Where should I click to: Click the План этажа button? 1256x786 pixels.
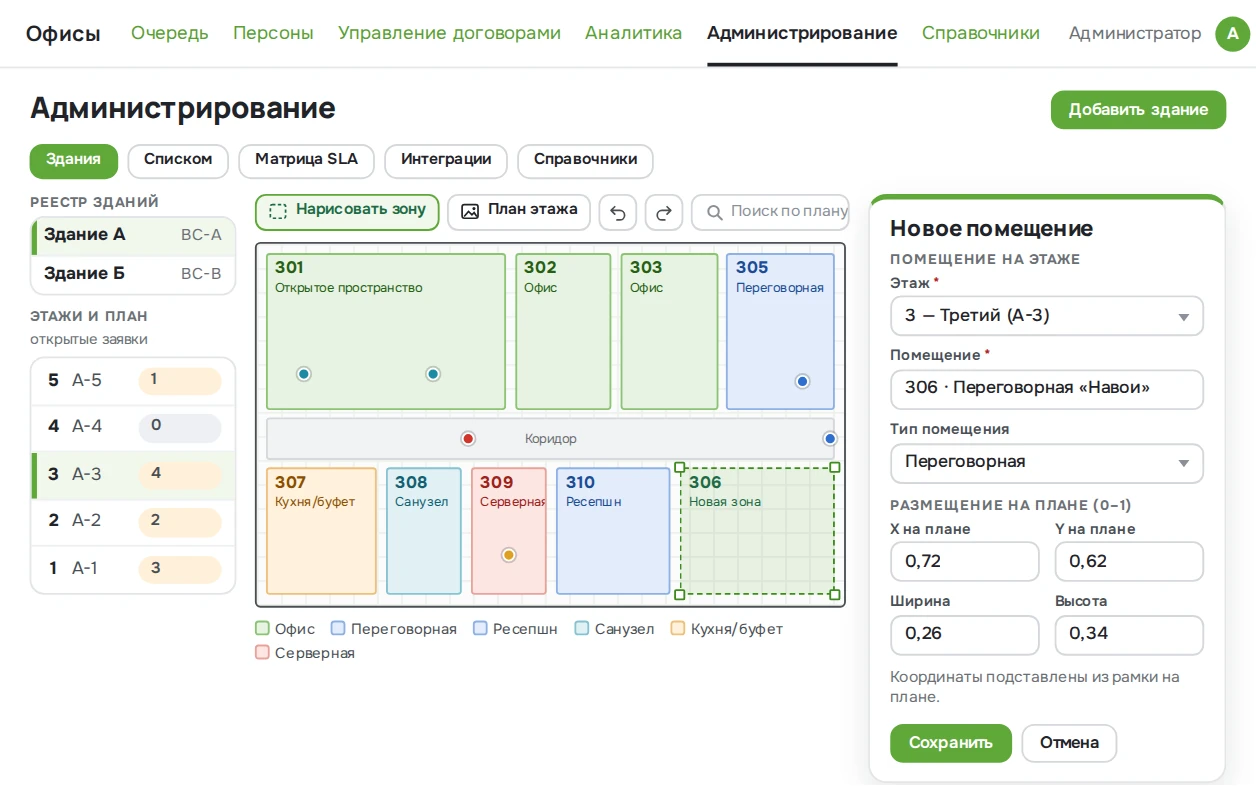519,211
